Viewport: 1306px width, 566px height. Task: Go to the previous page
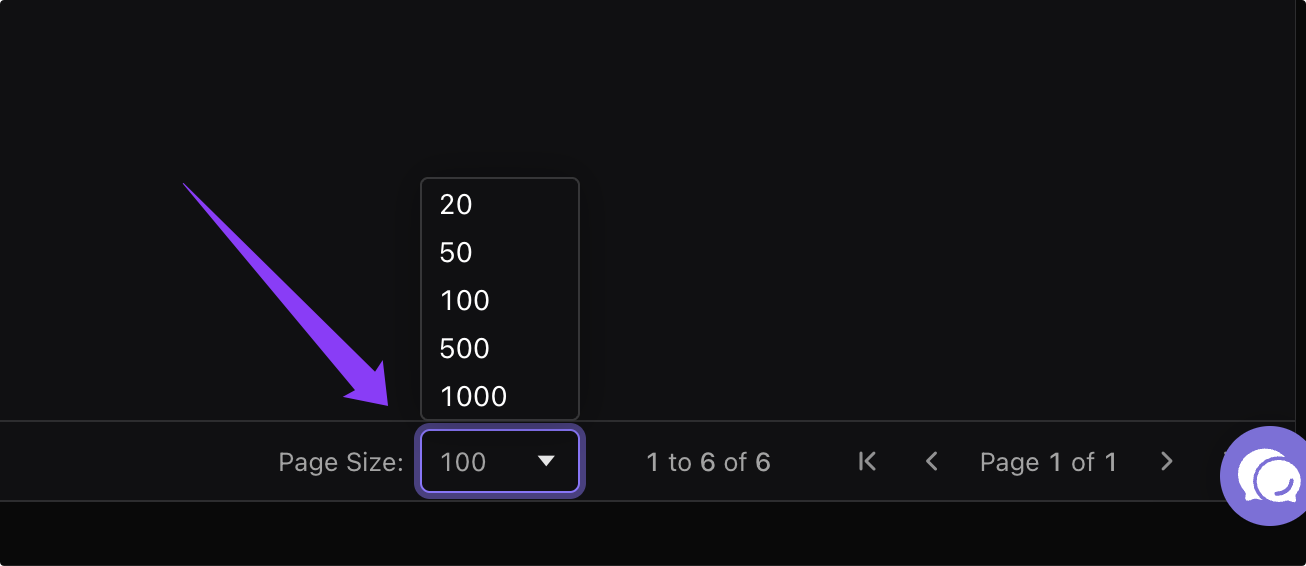point(932,461)
